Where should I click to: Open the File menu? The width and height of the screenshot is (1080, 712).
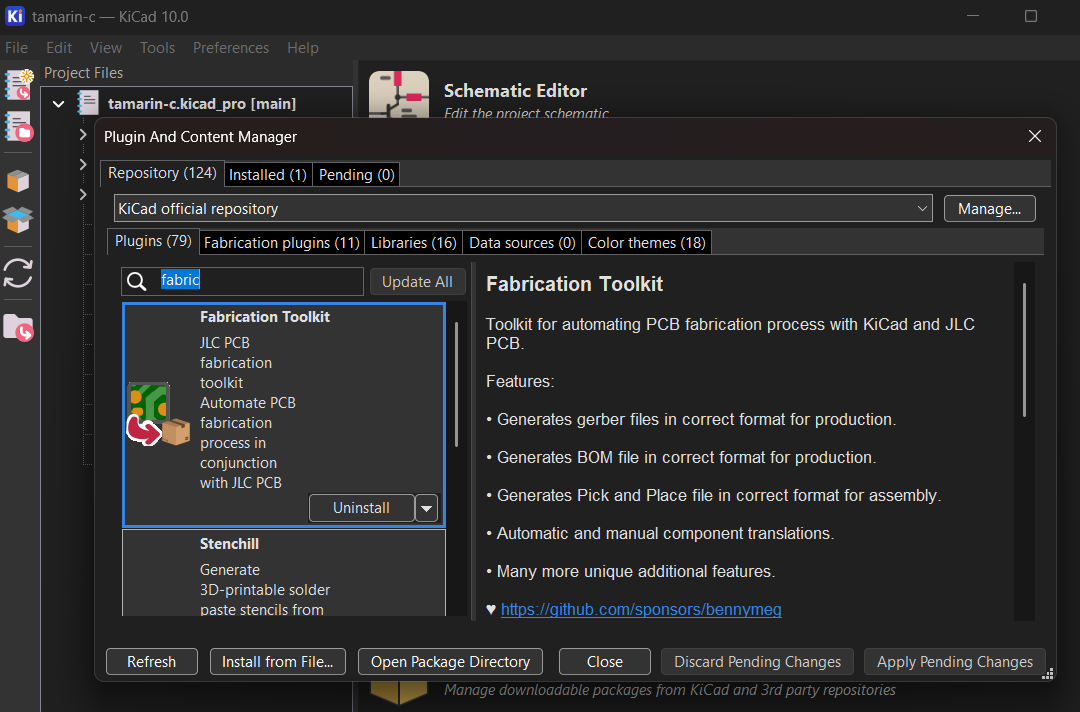coord(17,48)
